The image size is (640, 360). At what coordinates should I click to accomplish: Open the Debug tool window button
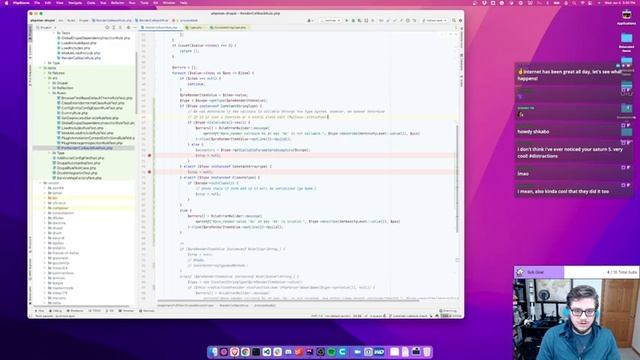pos(55,311)
